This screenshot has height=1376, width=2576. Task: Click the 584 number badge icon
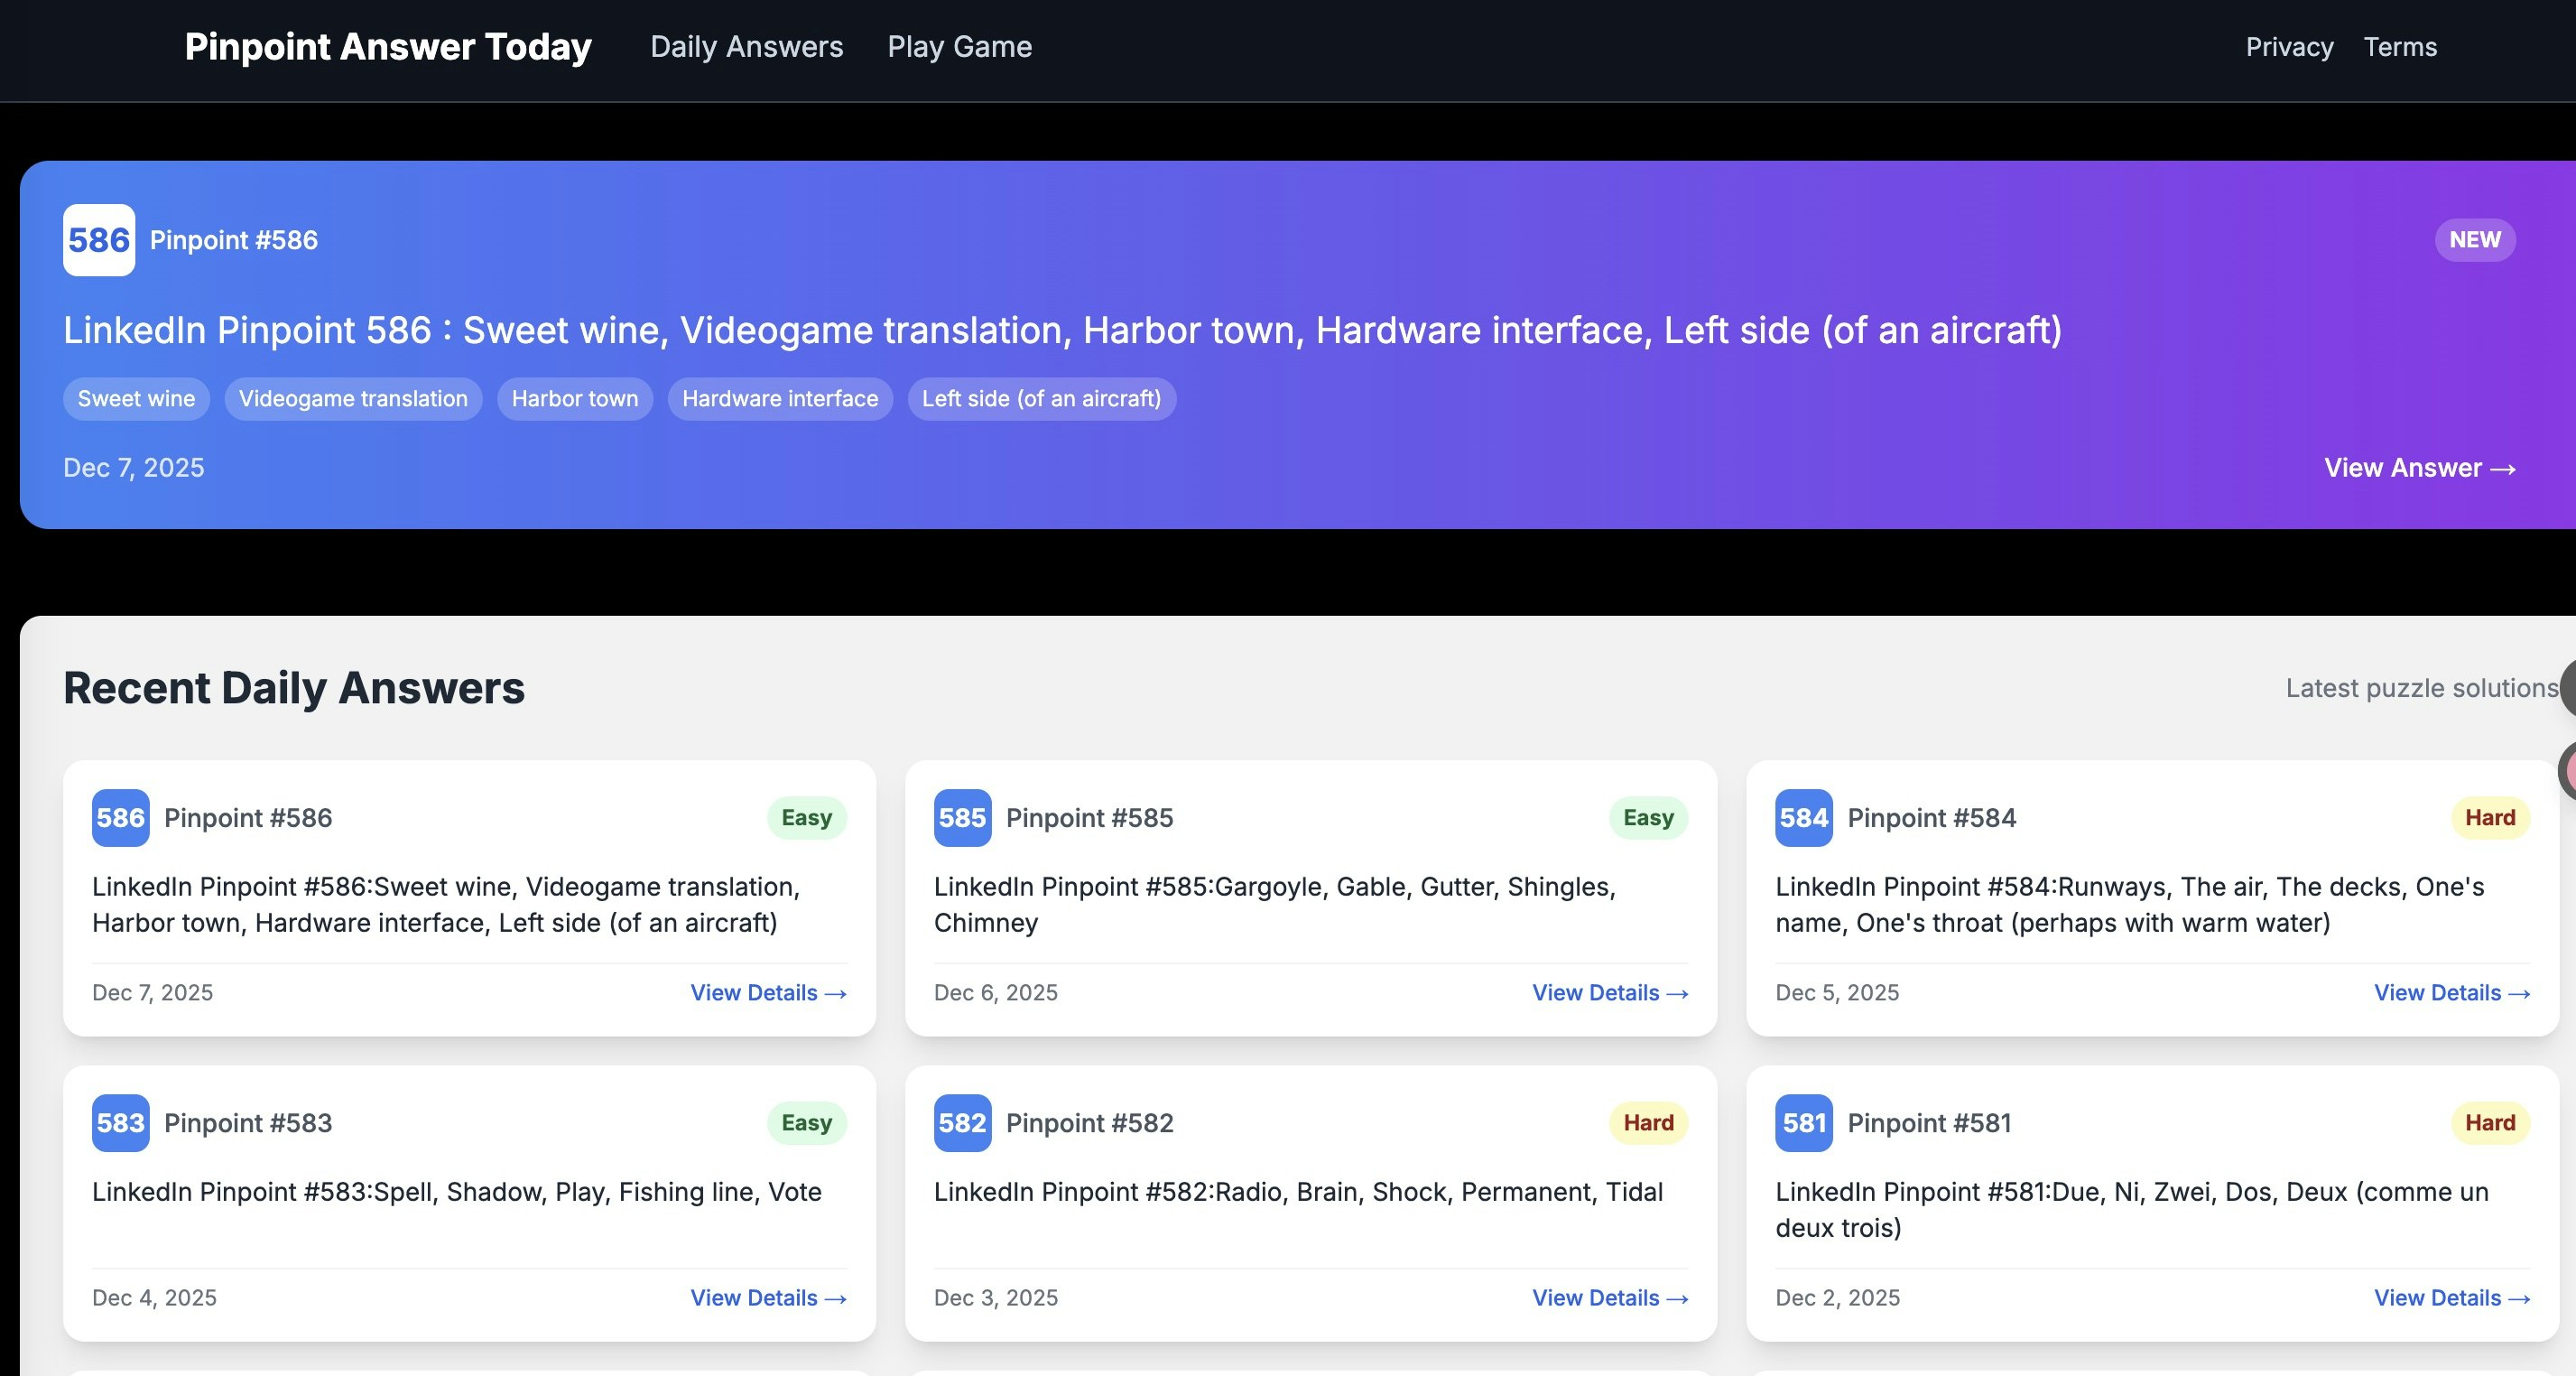pyautogui.click(x=1803, y=818)
